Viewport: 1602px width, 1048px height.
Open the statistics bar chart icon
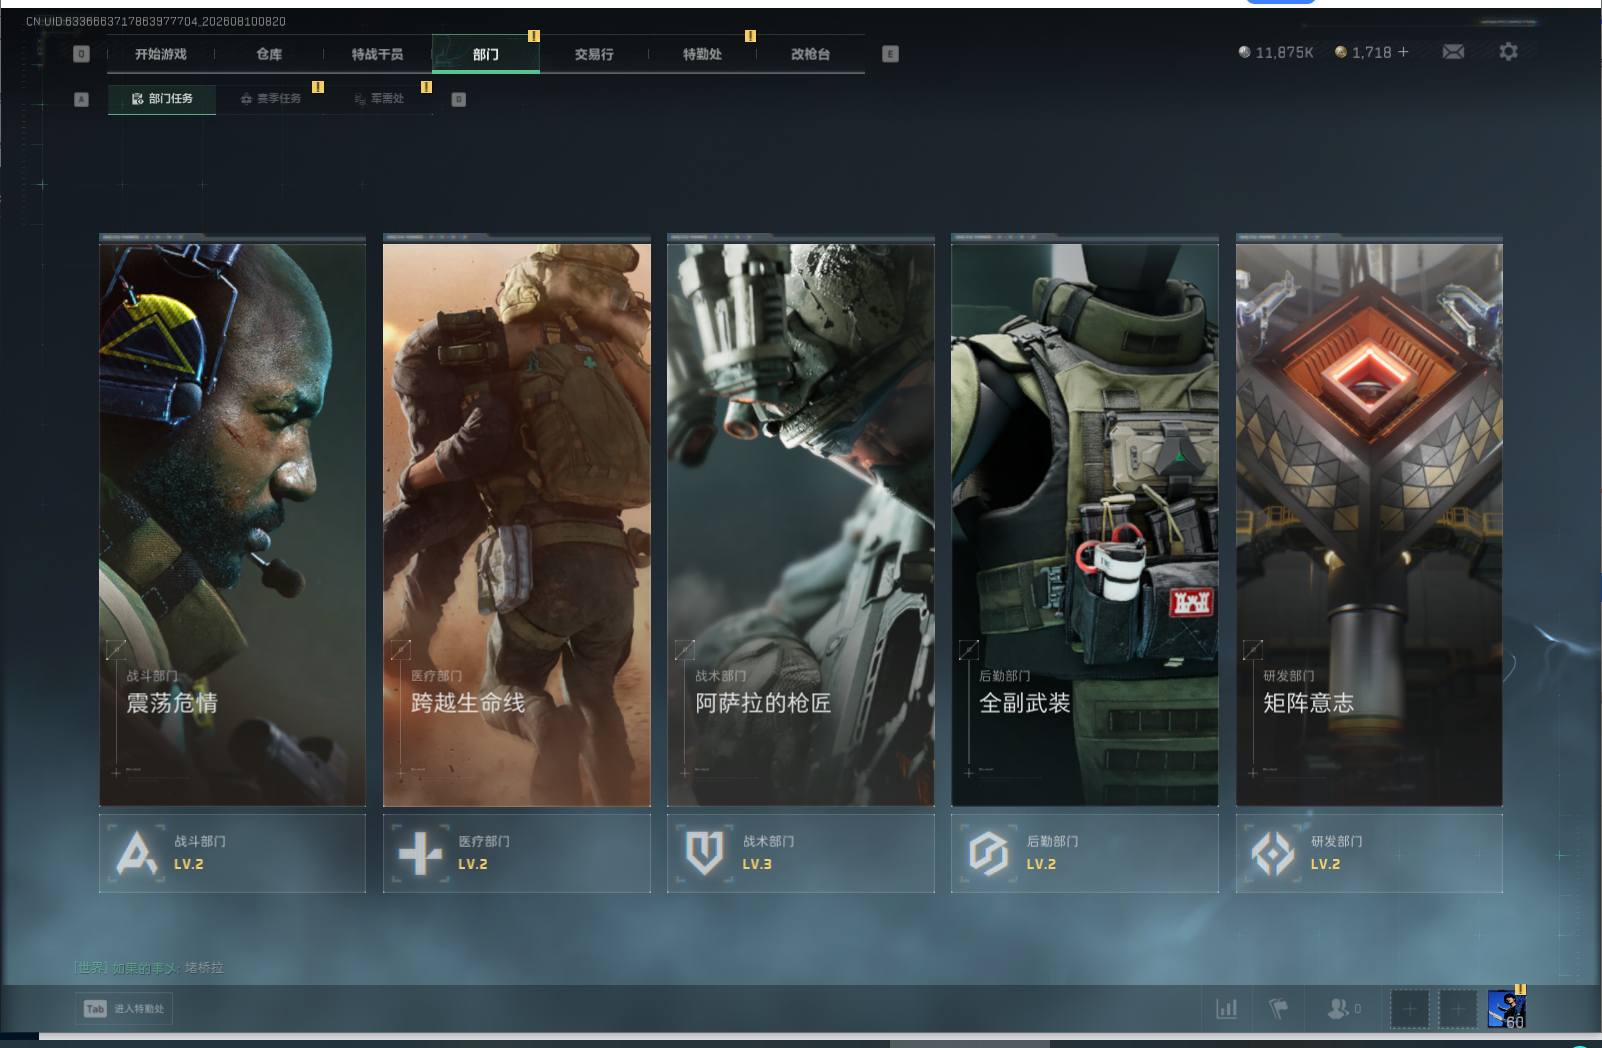[x=1226, y=1009]
